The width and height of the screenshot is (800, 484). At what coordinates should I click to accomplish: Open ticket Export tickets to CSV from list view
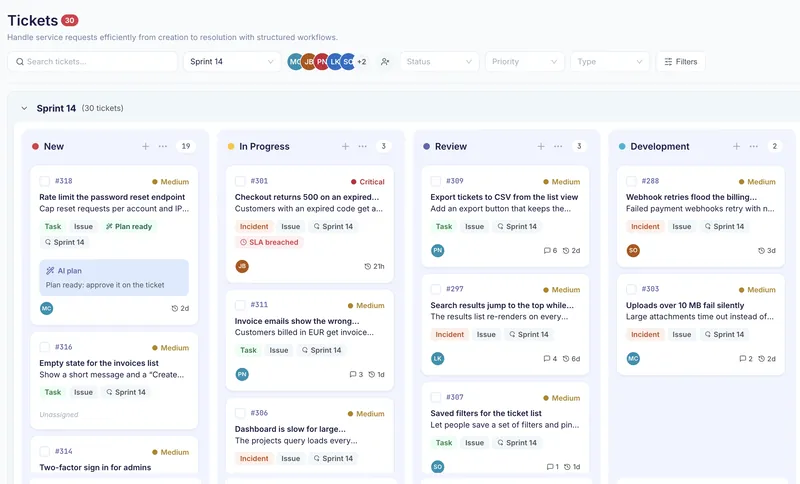504,197
